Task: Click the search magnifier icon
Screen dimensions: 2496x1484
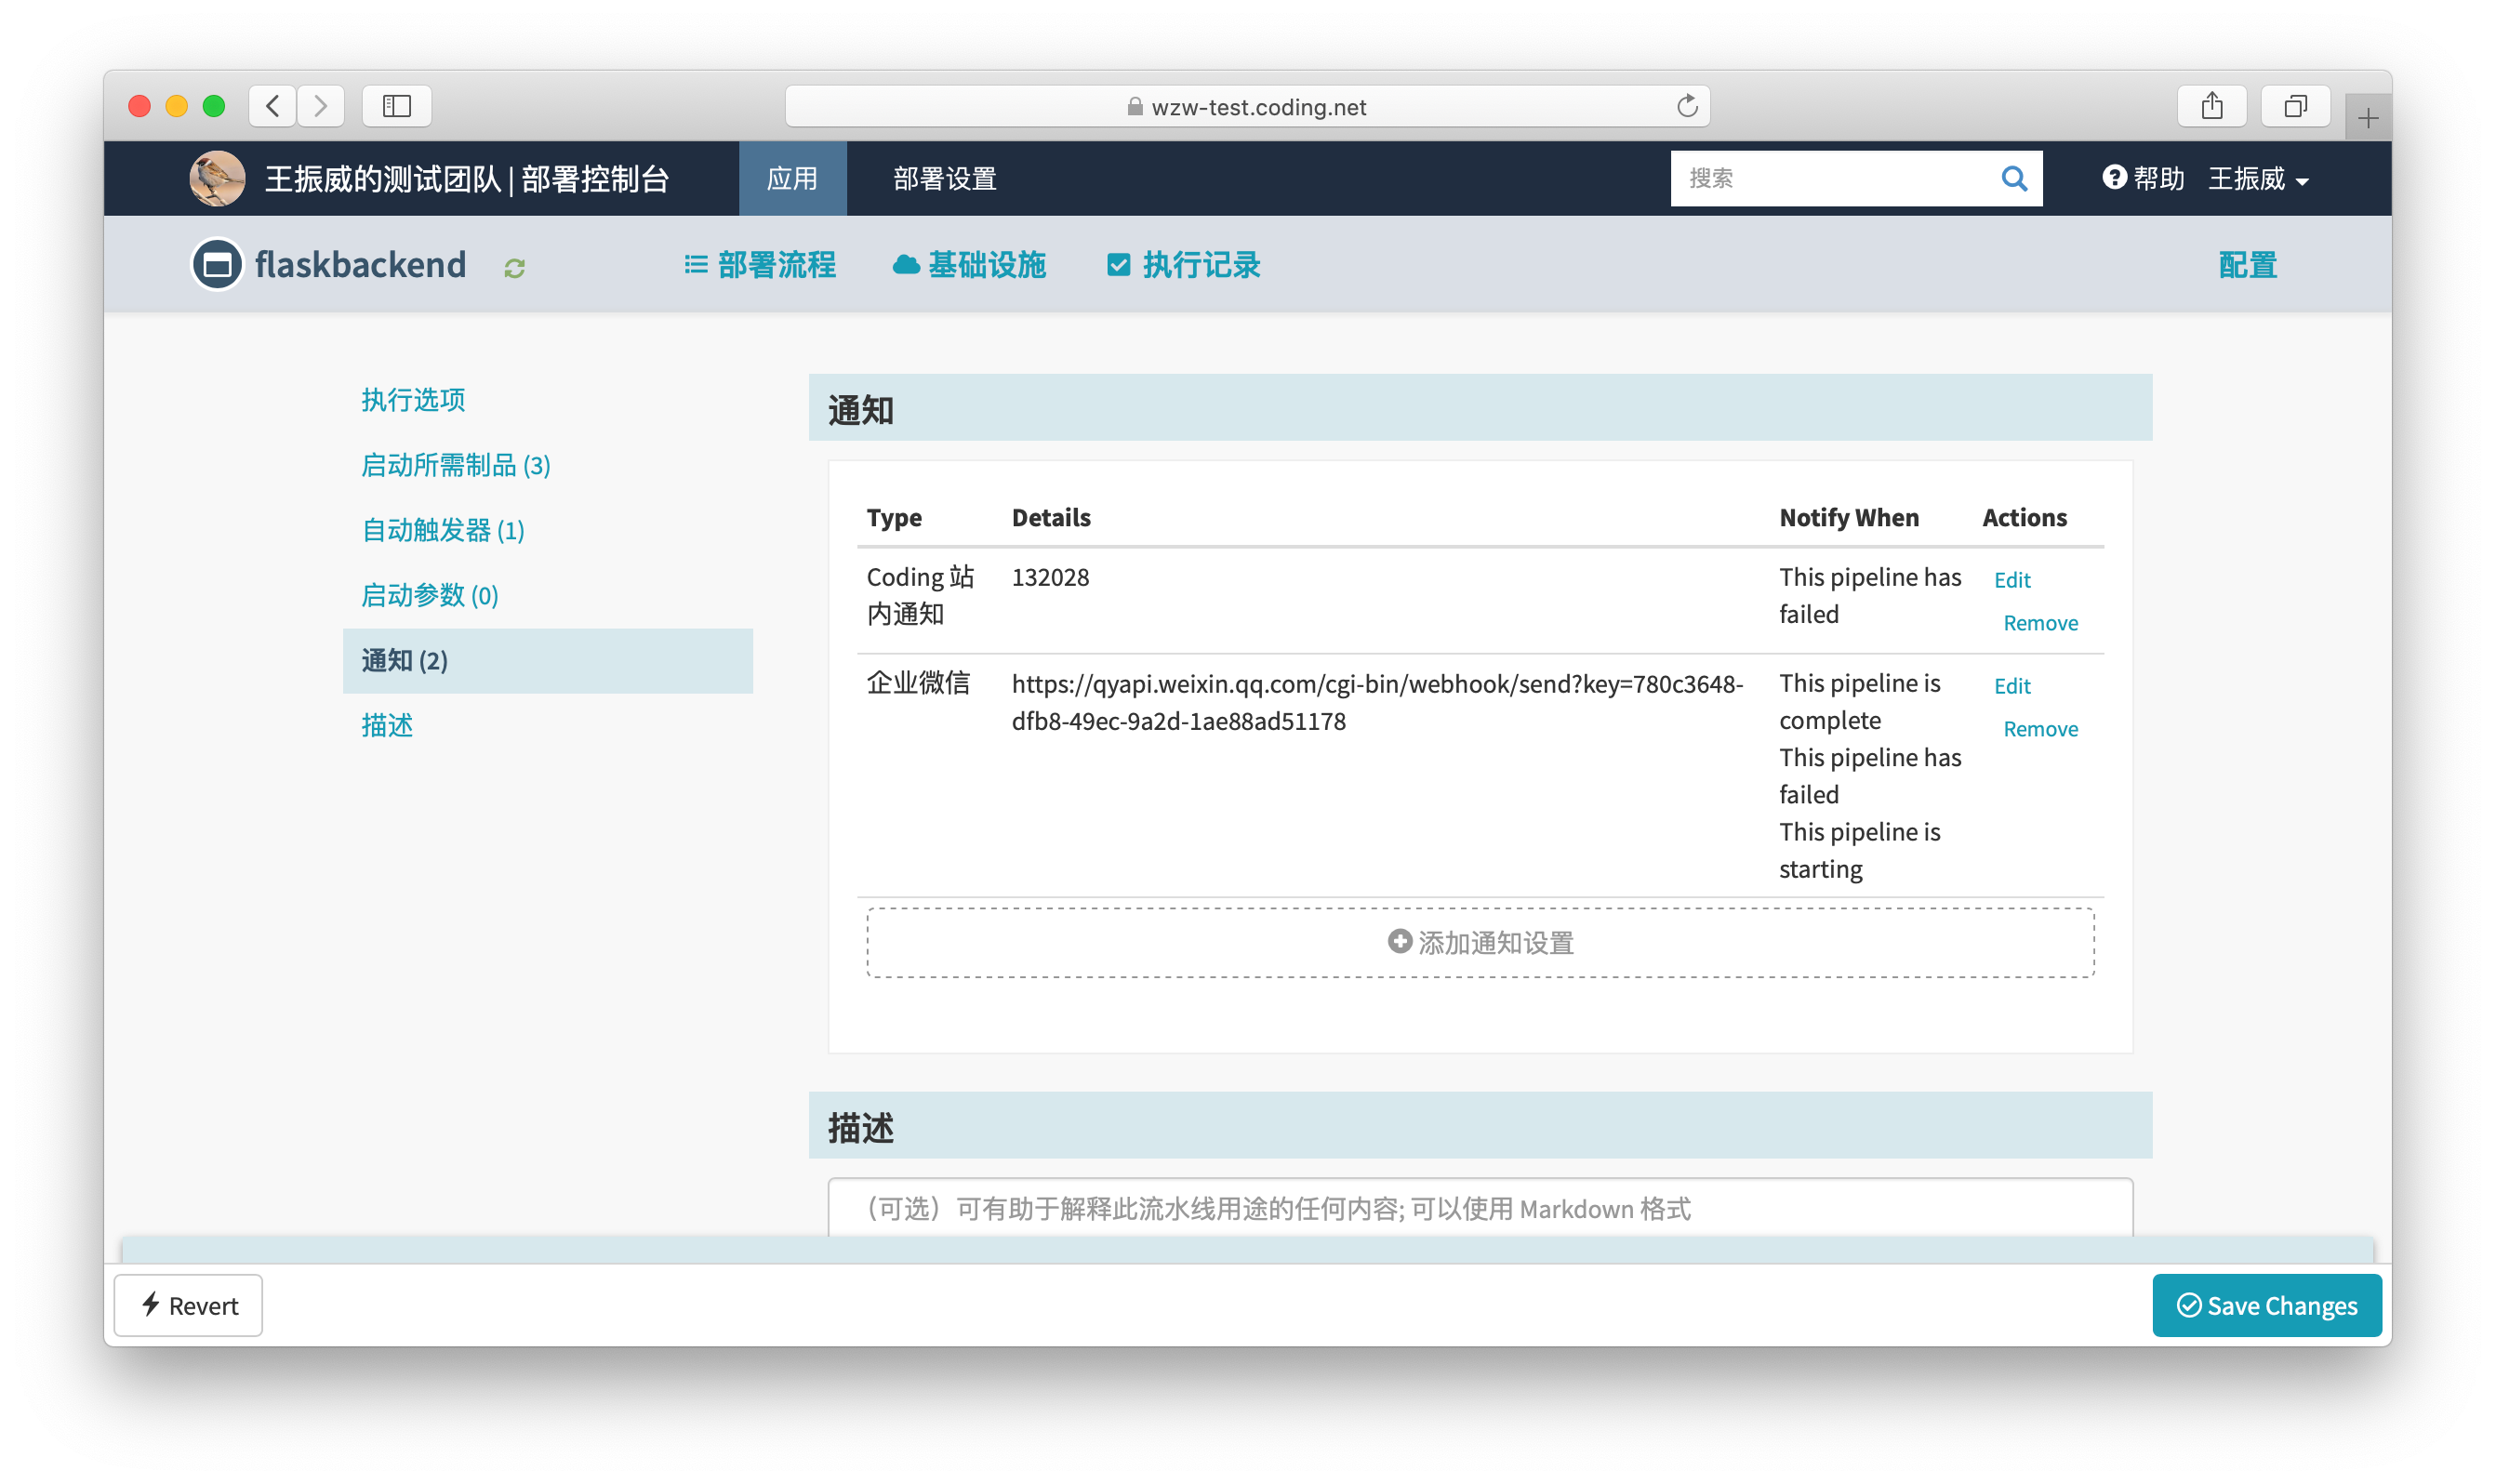Action: tap(2013, 179)
